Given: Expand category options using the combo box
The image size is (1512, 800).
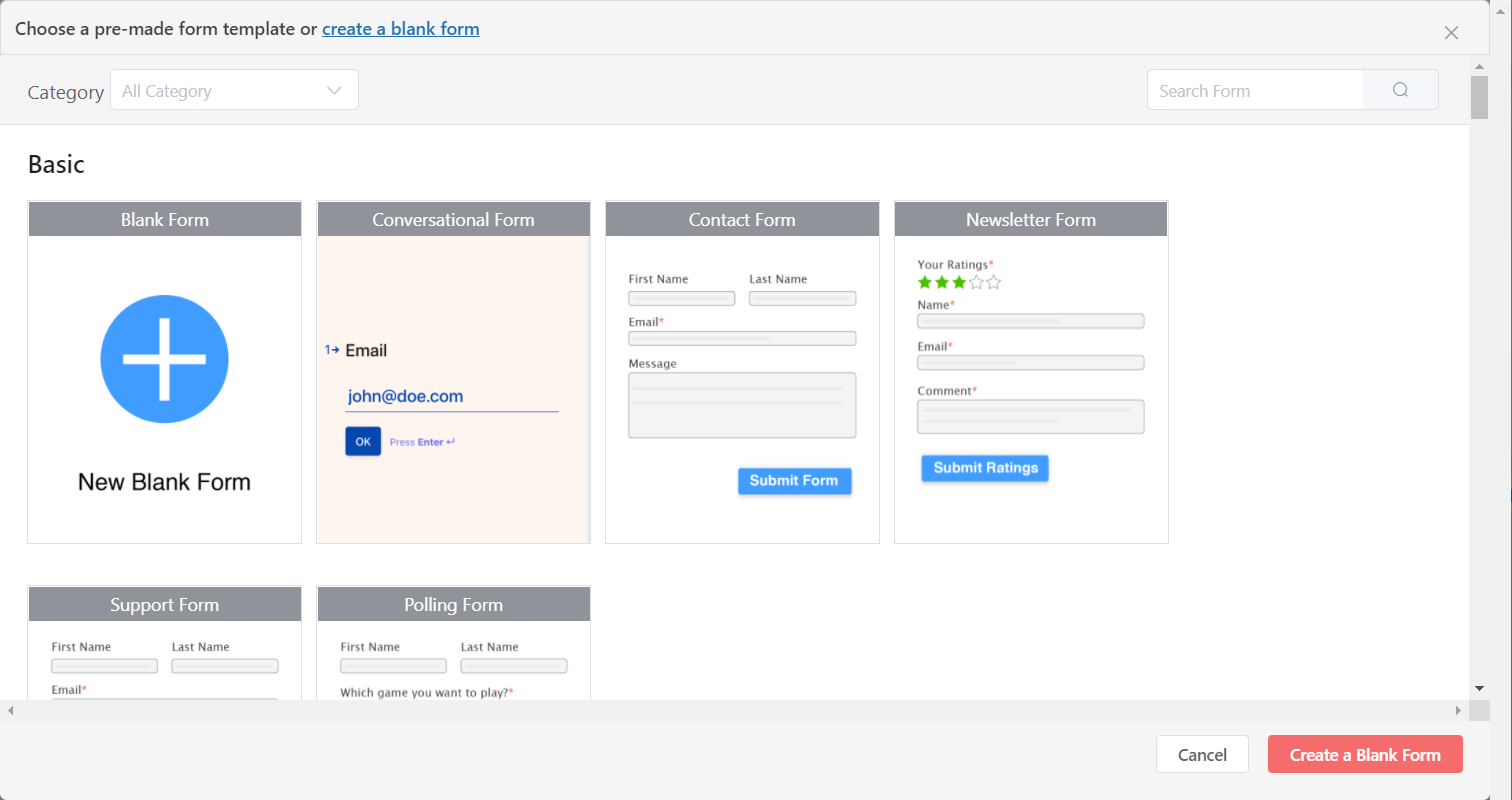Looking at the screenshot, I should pos(234,89).
